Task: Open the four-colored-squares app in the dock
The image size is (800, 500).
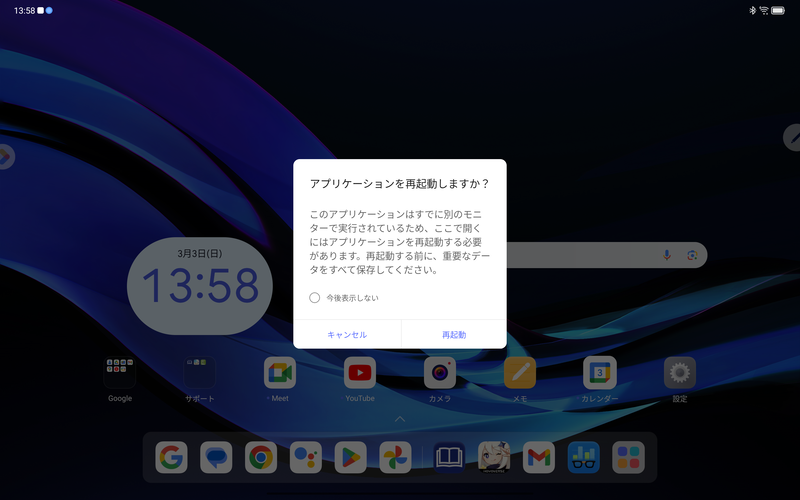Action: pyautogui.click(x=629, y=457)
